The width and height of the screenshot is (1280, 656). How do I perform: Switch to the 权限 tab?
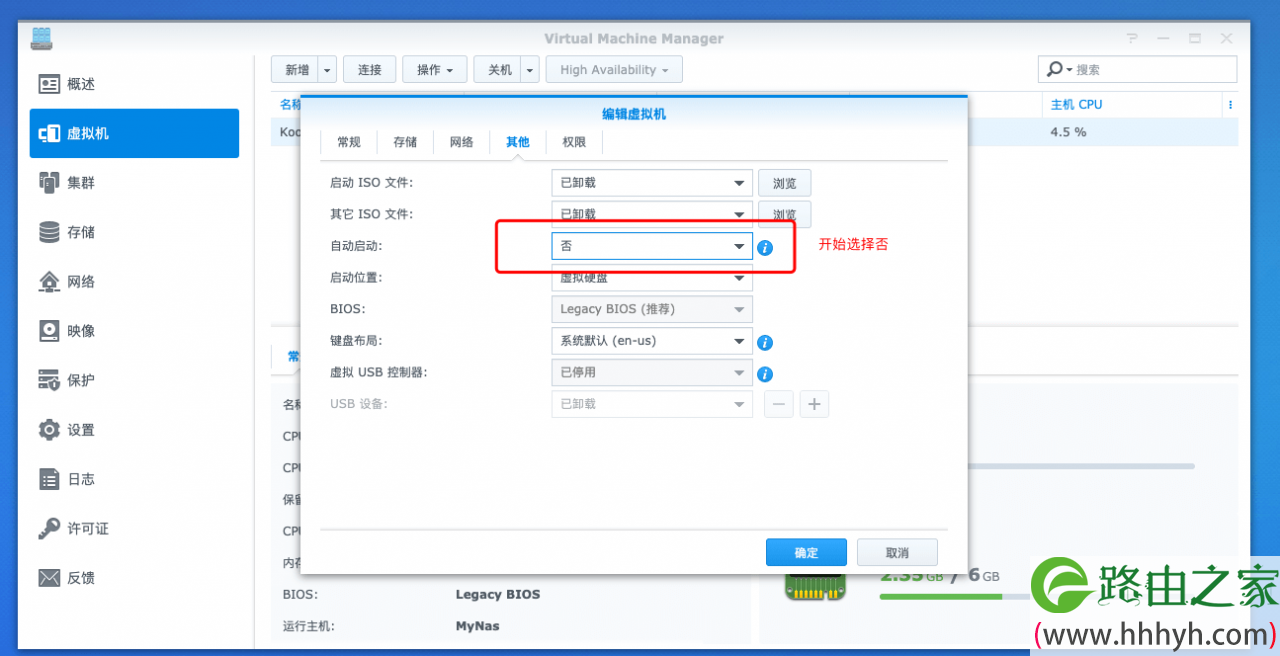(x=574, y=142)
